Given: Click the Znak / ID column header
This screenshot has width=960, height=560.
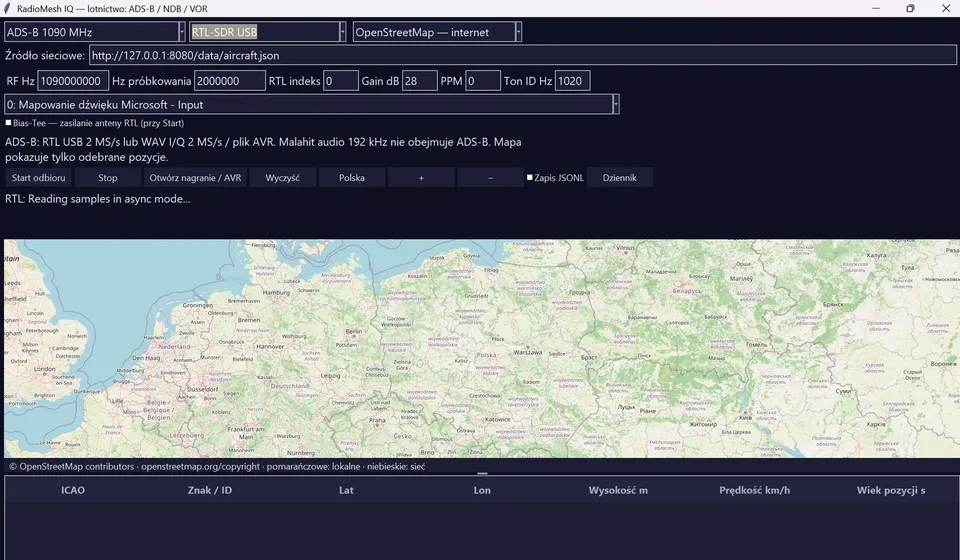Looking at the screenshot, I should 209,490.
